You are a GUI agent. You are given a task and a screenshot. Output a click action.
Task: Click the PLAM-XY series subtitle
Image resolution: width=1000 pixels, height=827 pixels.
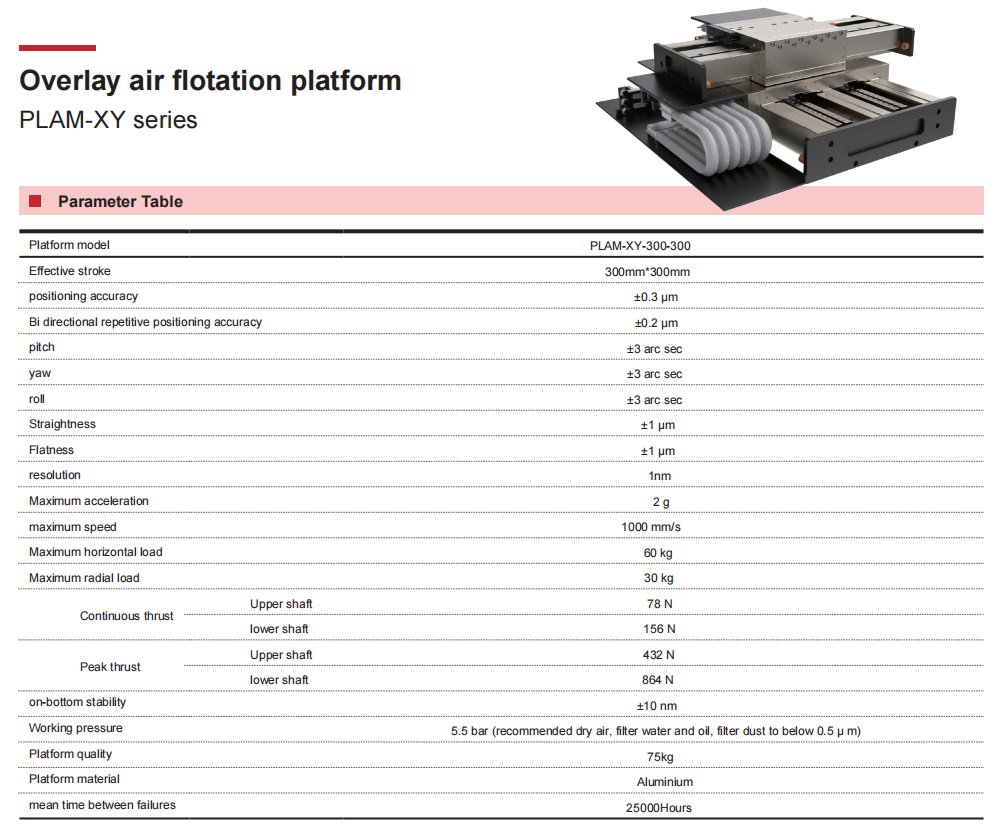pos(108,120)
